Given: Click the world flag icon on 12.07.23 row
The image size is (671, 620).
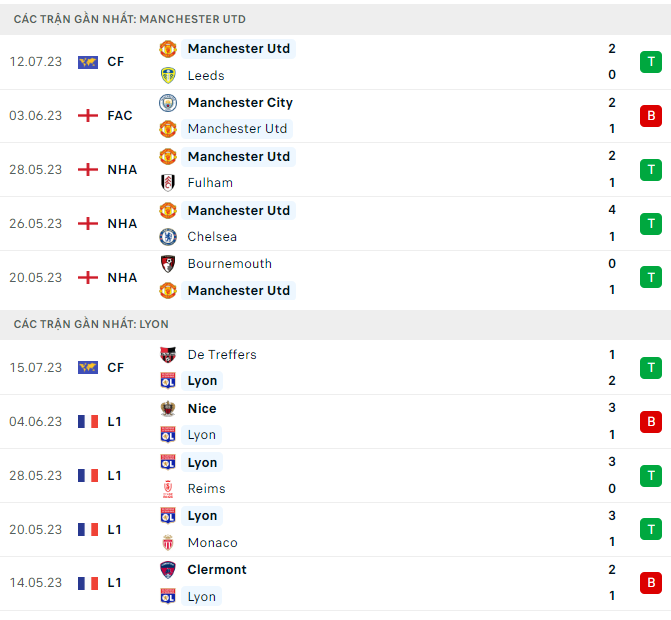Looking at the screenshot, I should [x=88, y=62].
